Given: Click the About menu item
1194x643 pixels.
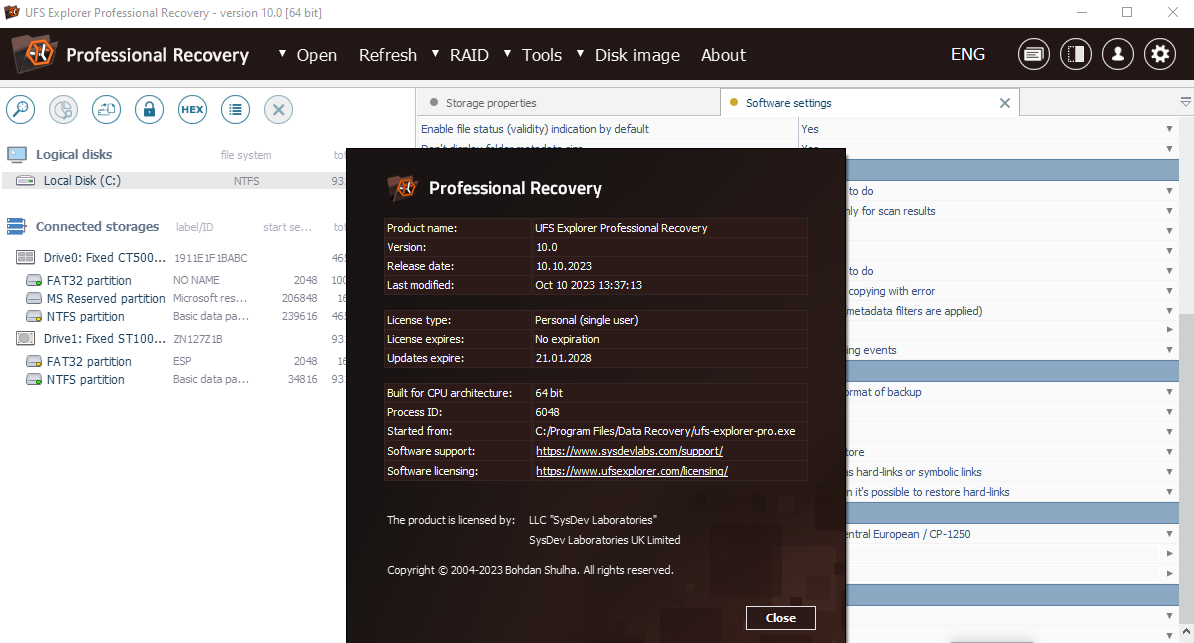Looking at the screenshot, I should tap(723, 55).
